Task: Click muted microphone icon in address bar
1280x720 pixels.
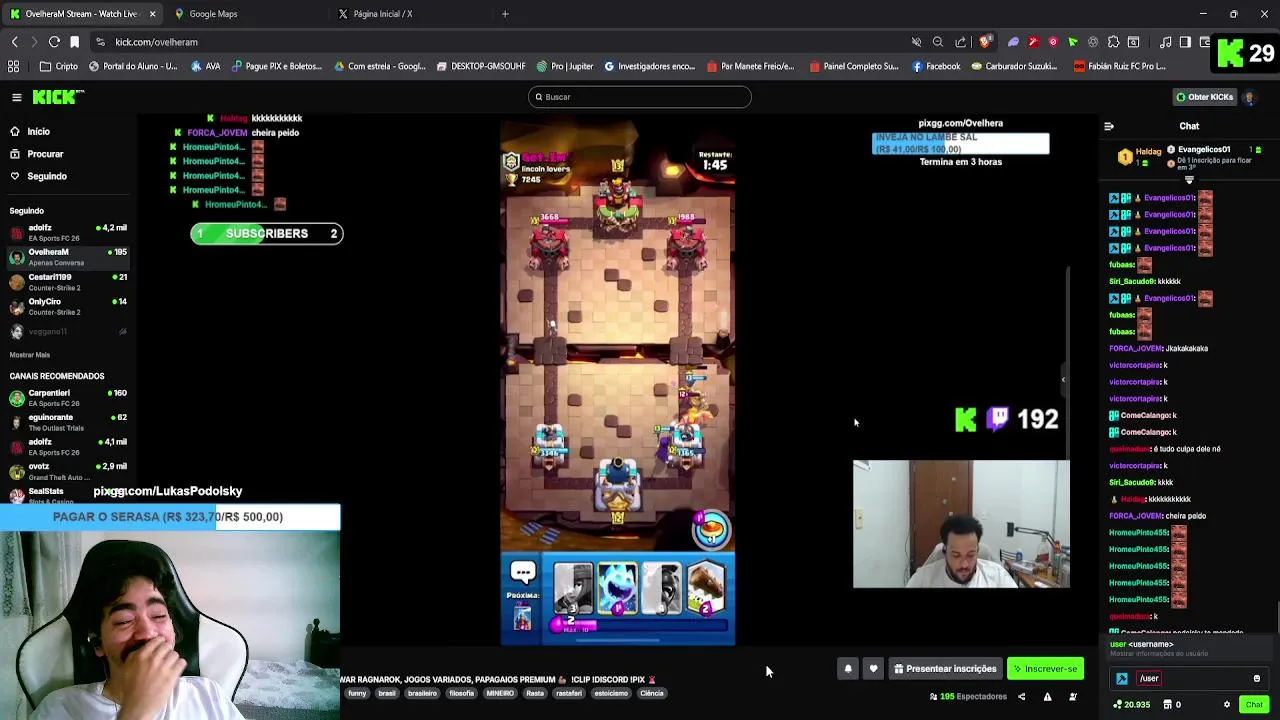Action: click(916, 42)
